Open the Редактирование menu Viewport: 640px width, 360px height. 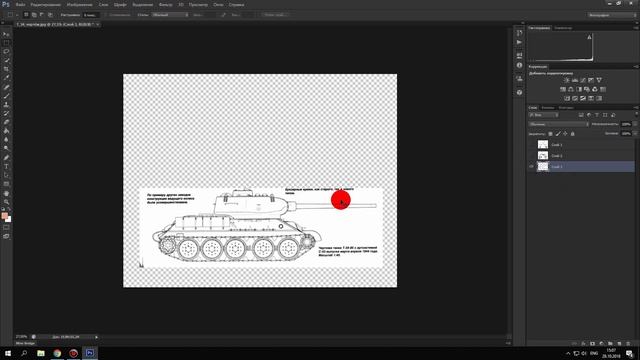tap(46, 5)
